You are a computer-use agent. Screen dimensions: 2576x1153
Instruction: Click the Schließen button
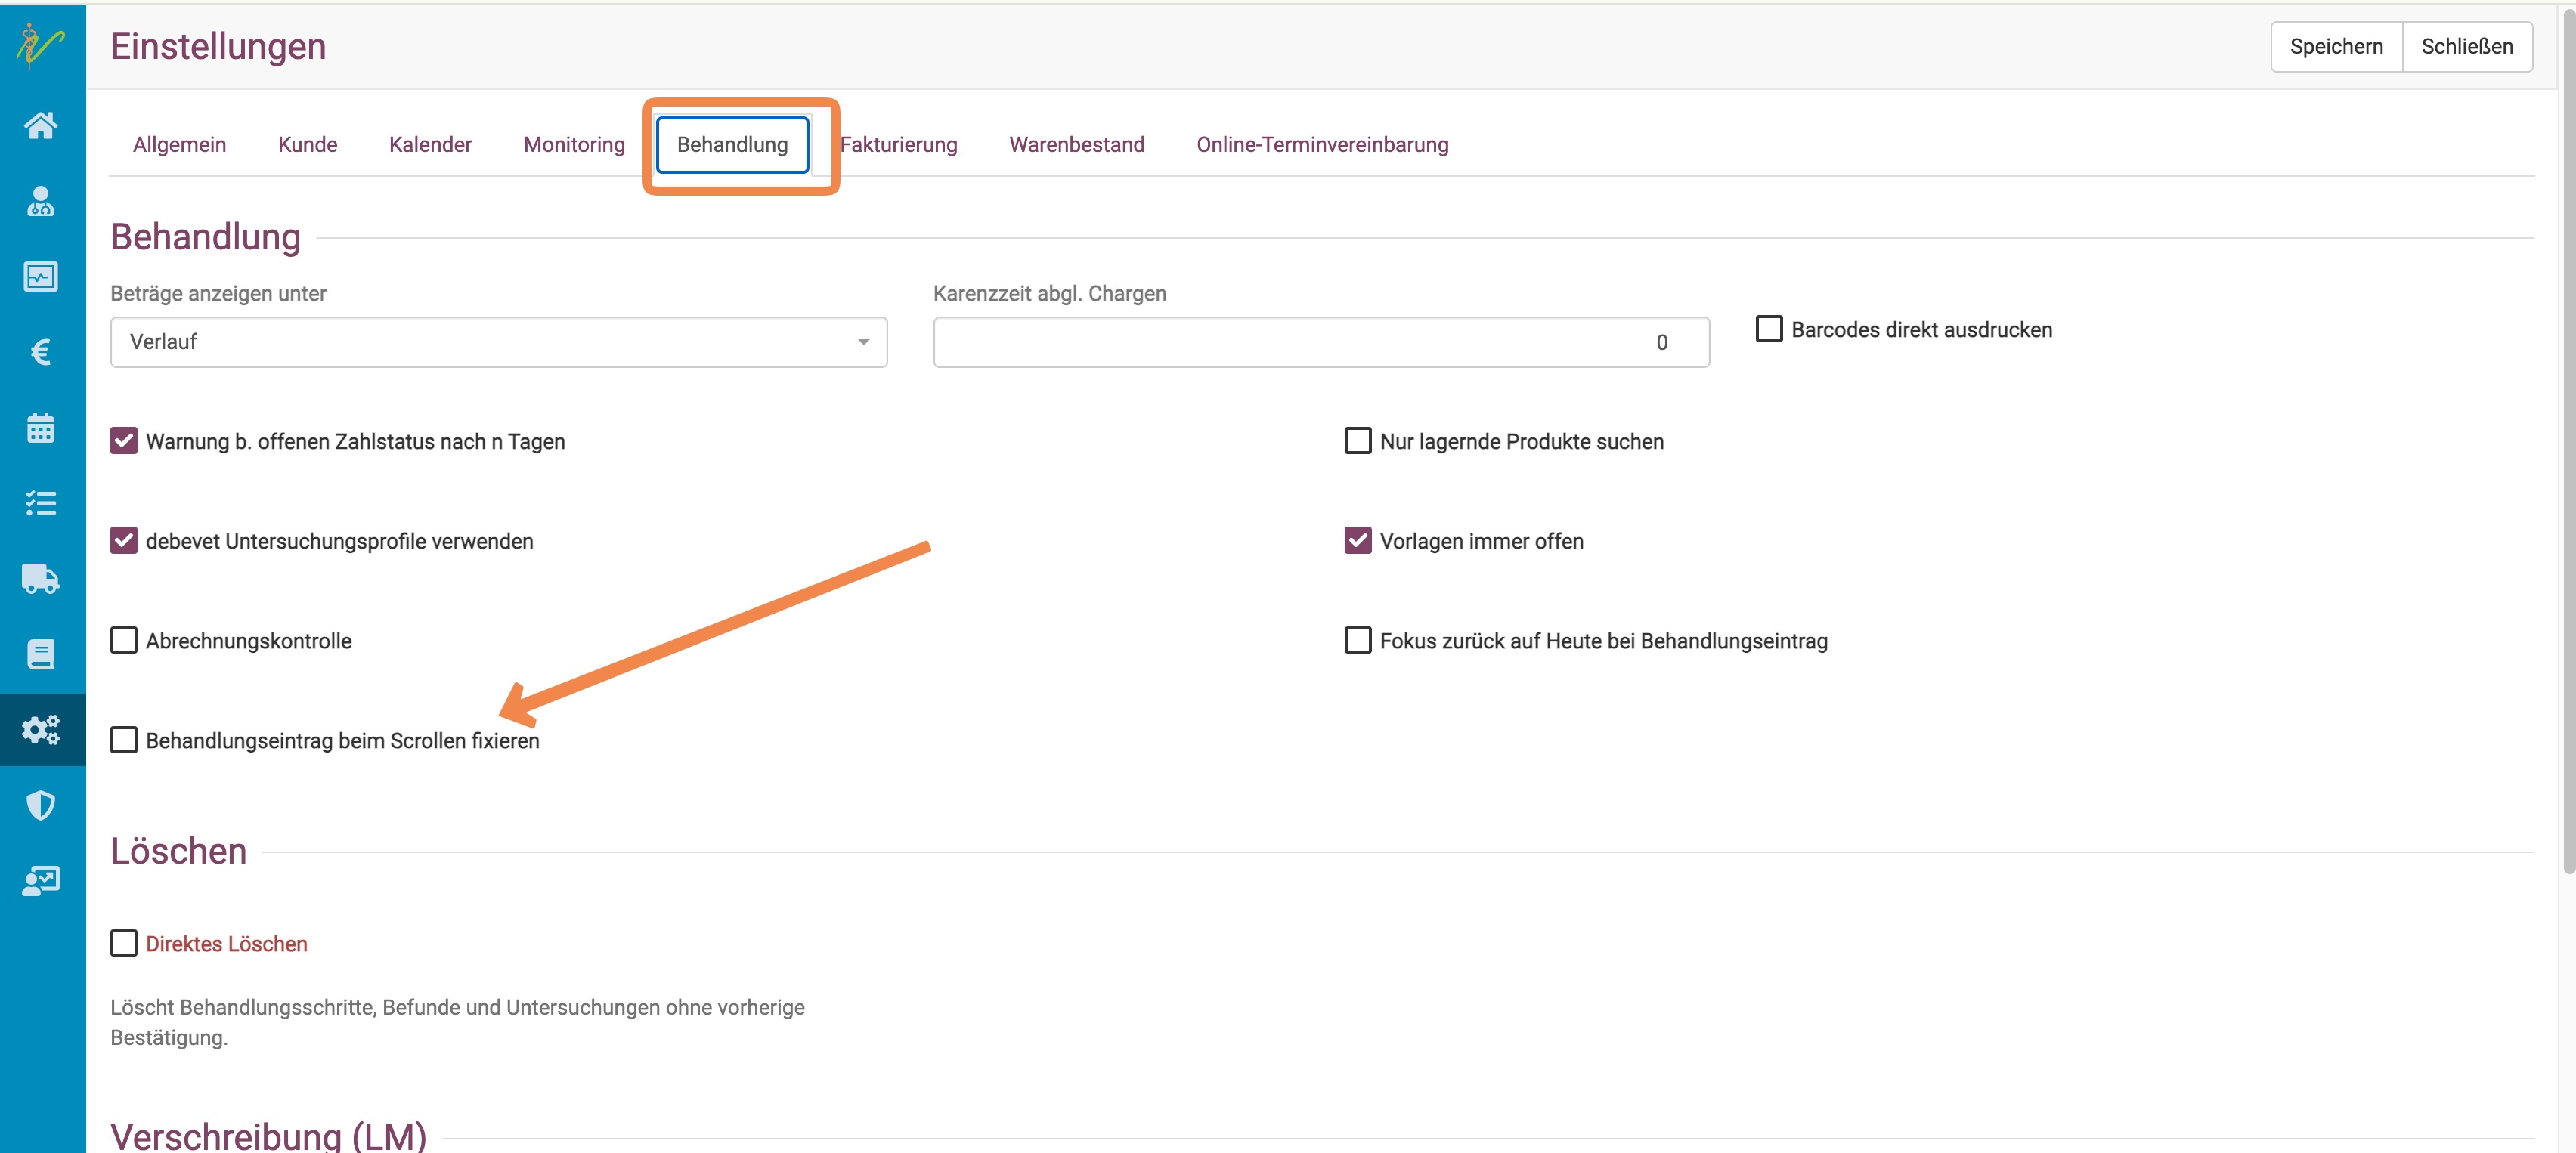(2467, 47)
